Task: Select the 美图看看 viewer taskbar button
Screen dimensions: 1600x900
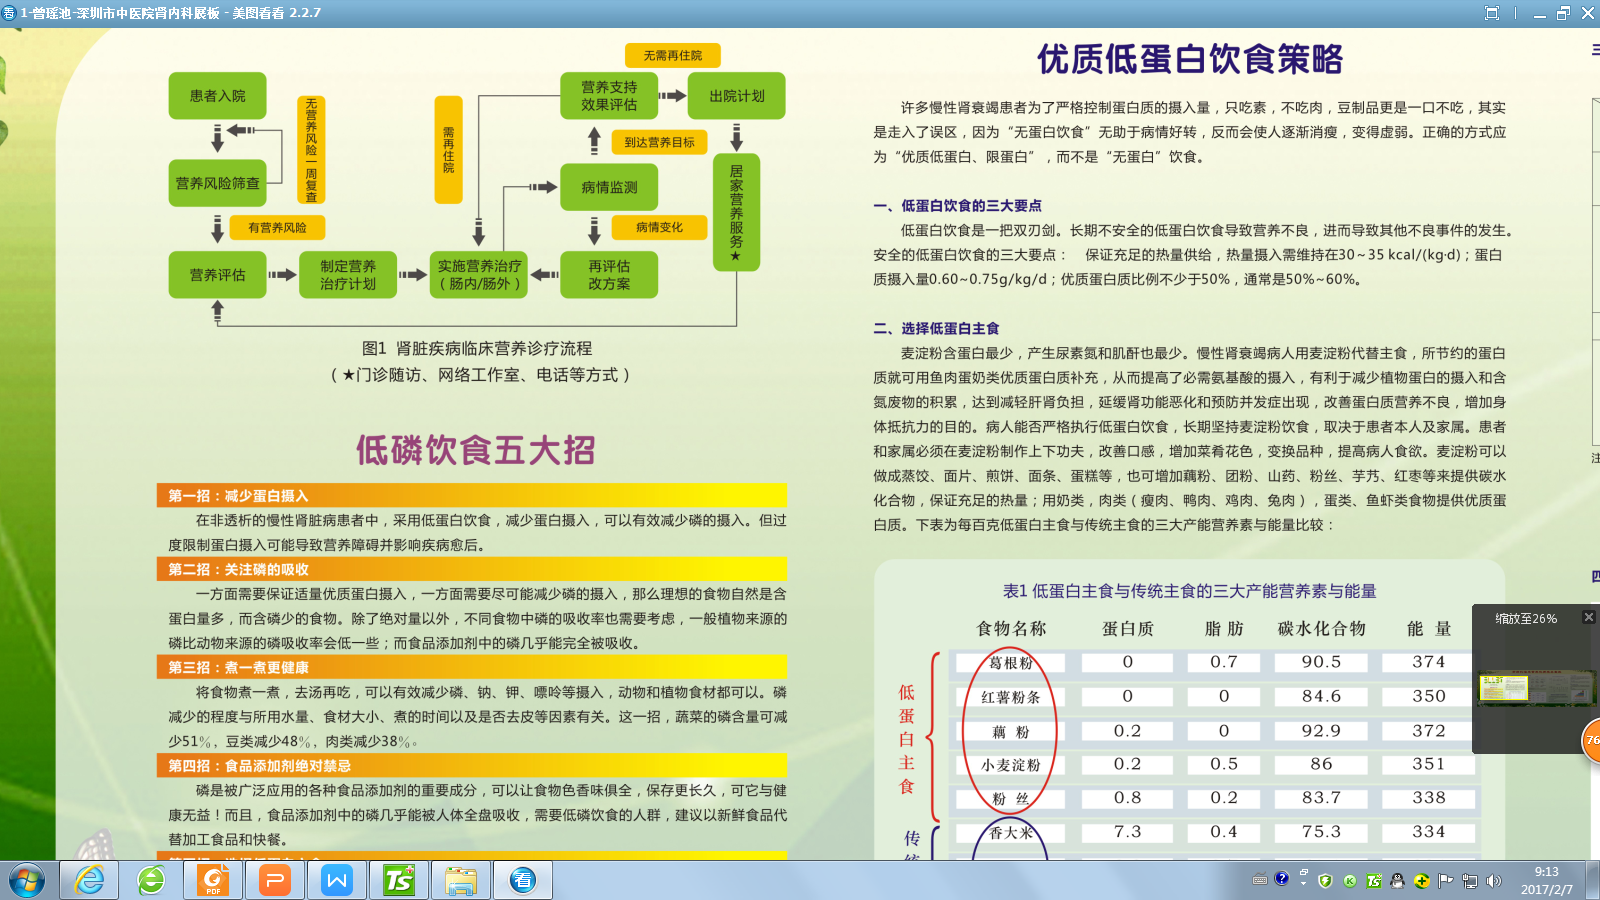Action: (x=523, y=881)
